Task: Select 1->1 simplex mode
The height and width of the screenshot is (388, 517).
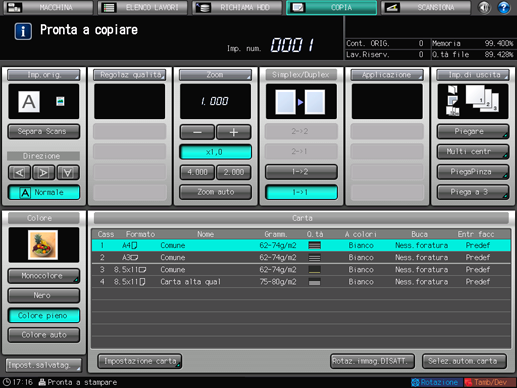Action: (x=301, y=192)
